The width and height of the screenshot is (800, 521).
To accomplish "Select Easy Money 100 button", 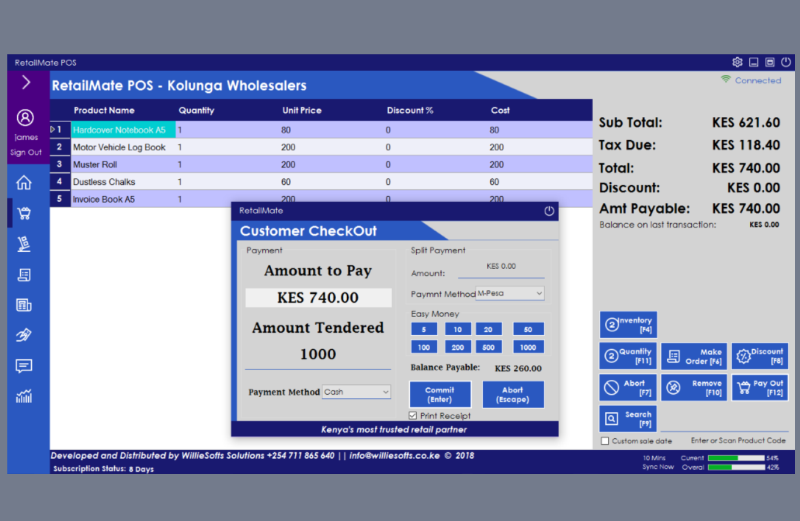I will click(424, 347).
